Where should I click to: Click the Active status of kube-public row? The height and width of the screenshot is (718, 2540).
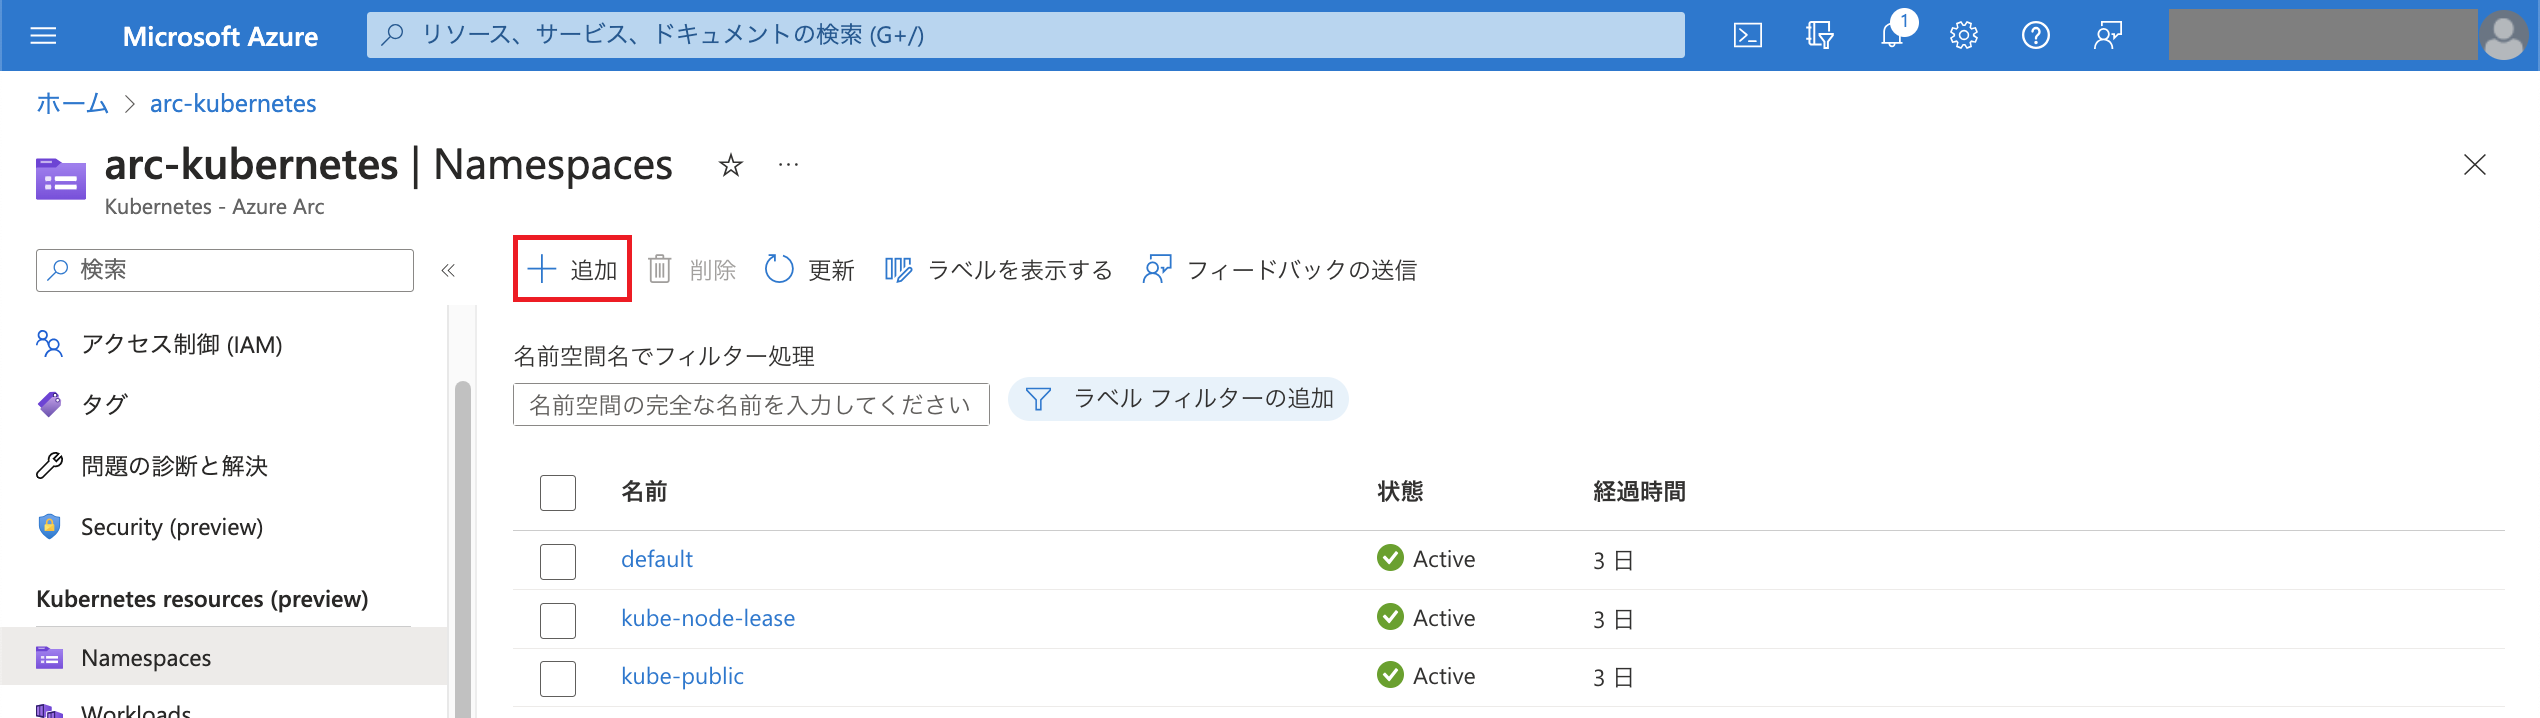click(x=1426, y=676)
